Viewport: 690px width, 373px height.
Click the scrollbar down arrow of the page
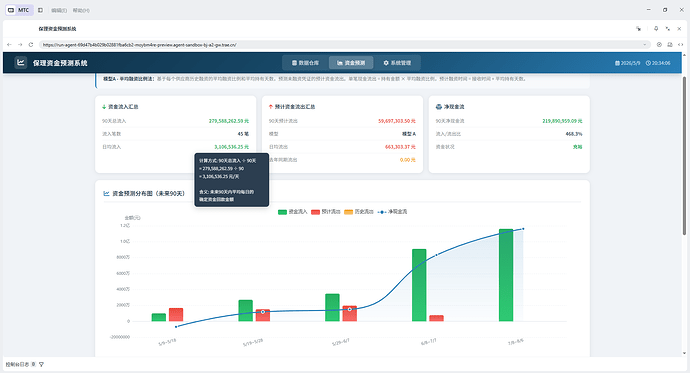684,353
